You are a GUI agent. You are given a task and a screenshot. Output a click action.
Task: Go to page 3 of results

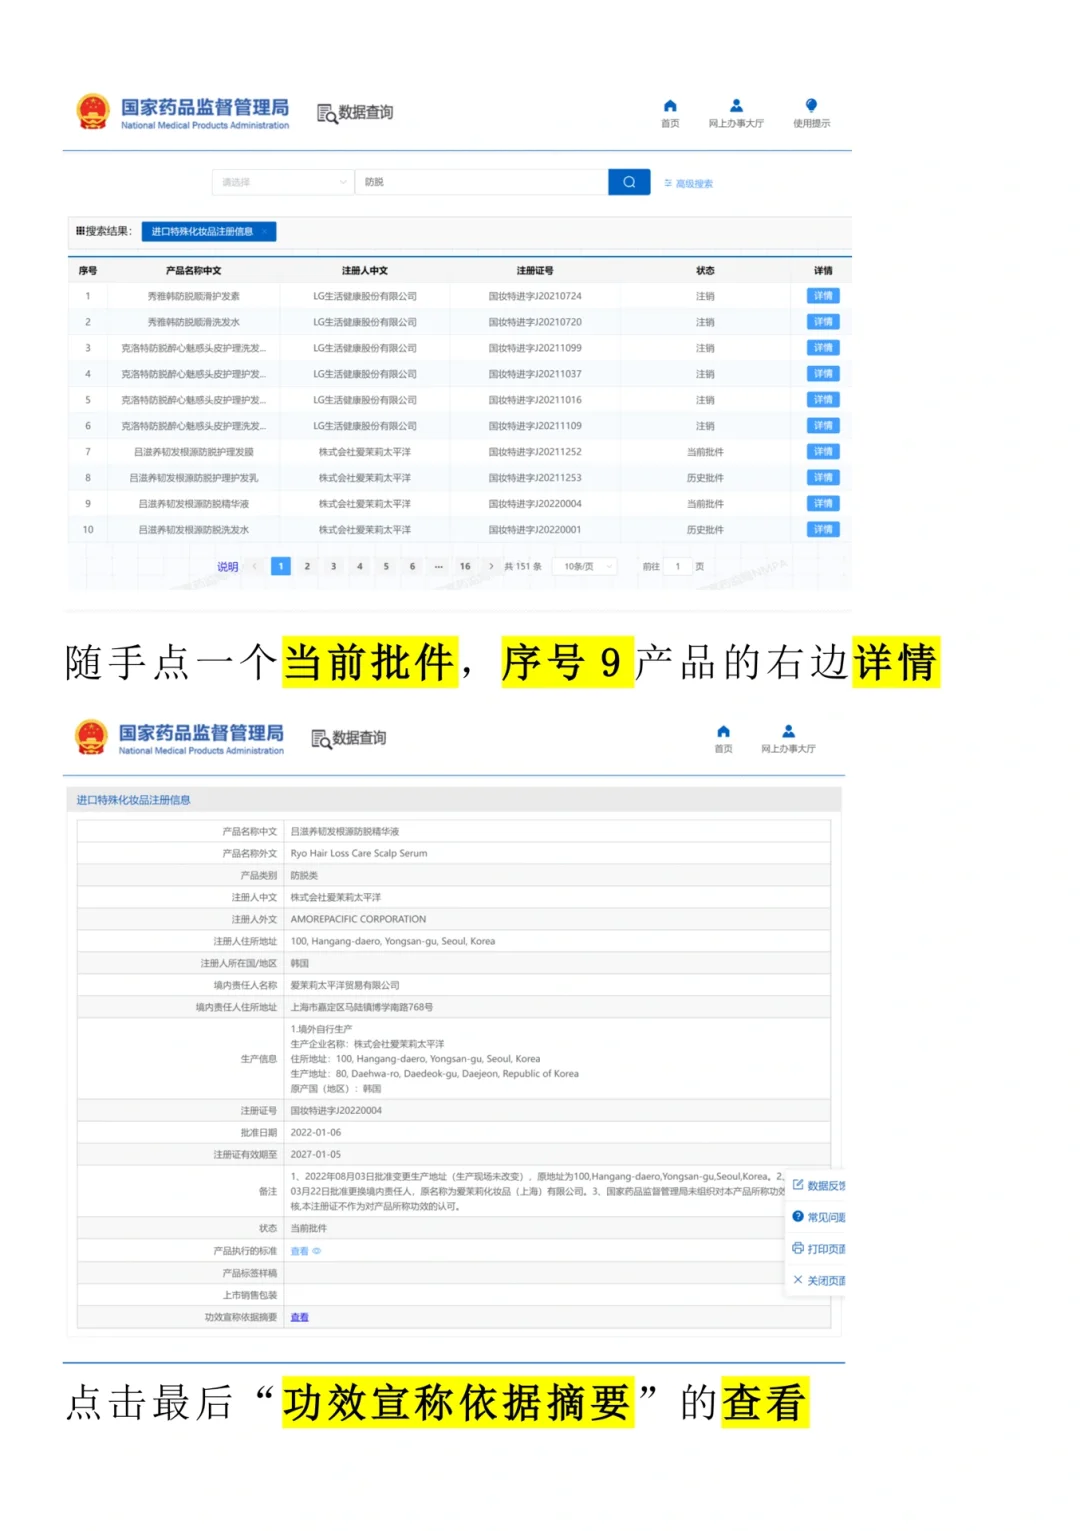(334, 566)
